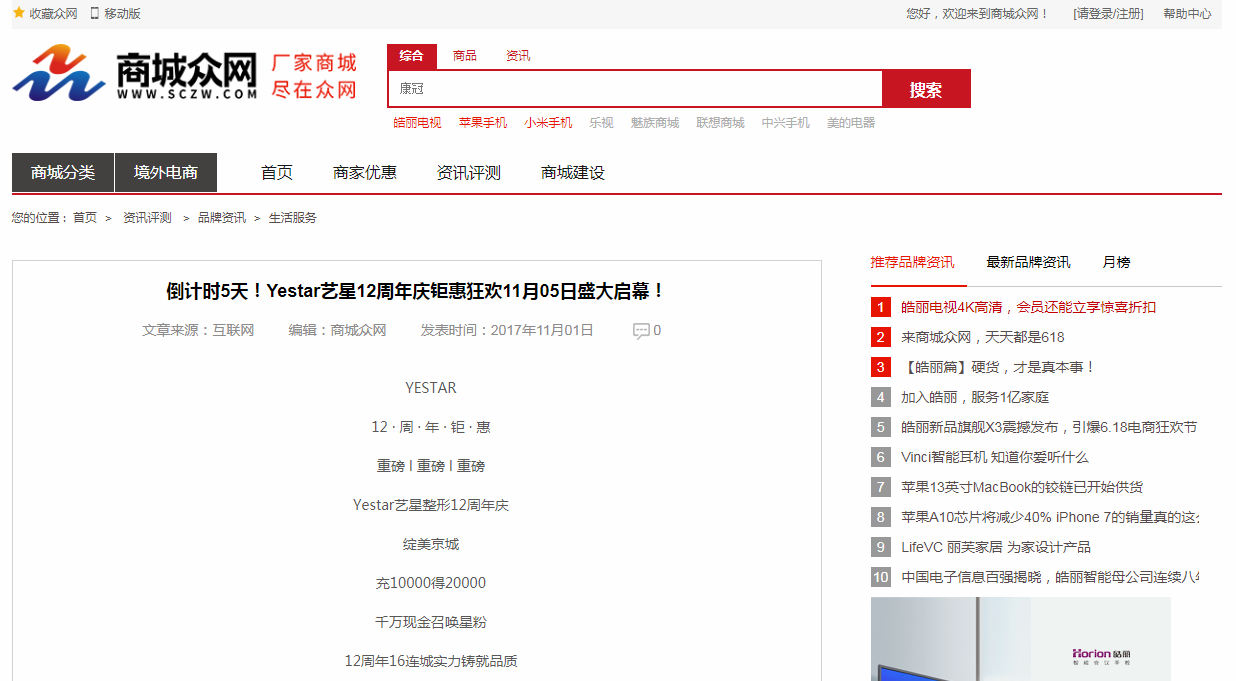Click the search input field
The width and height of the screenshot is (1236, 681).
pyautogui.click(x=635, y=88)
